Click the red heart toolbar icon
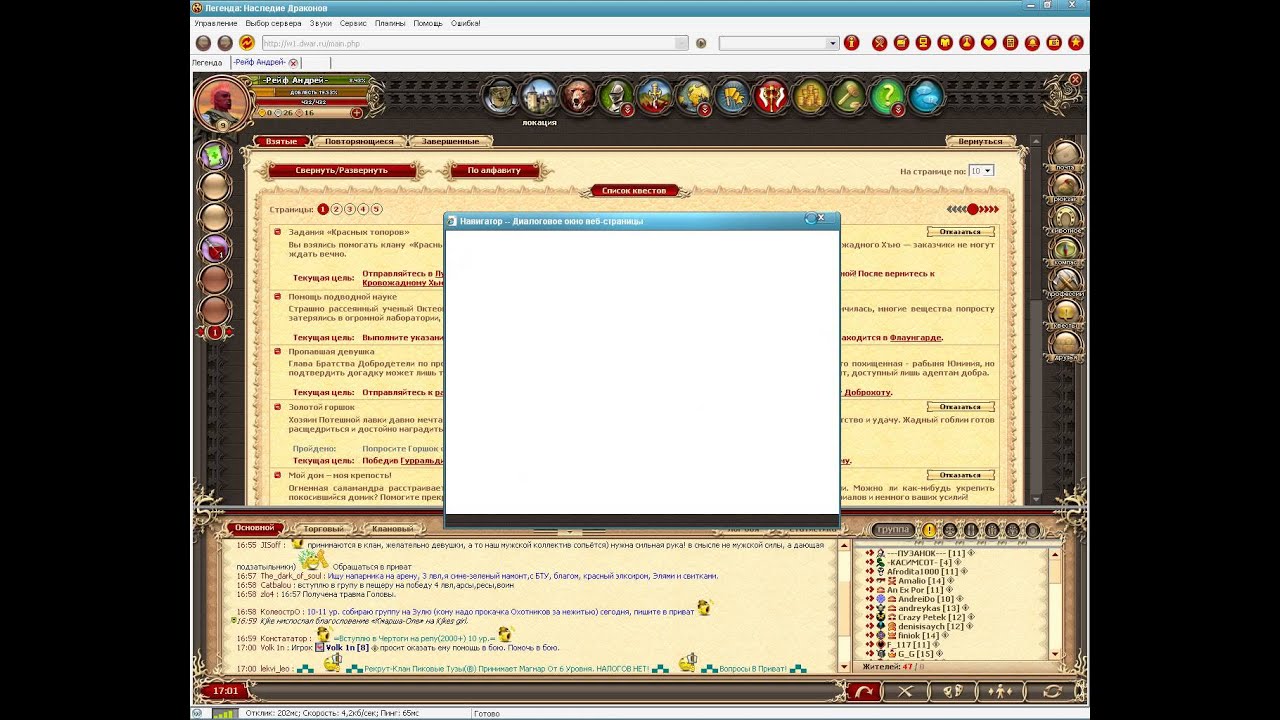Image resolution: width=1280 pixels, height=720 pixels. pyautogui.click(x=989, y=43)
